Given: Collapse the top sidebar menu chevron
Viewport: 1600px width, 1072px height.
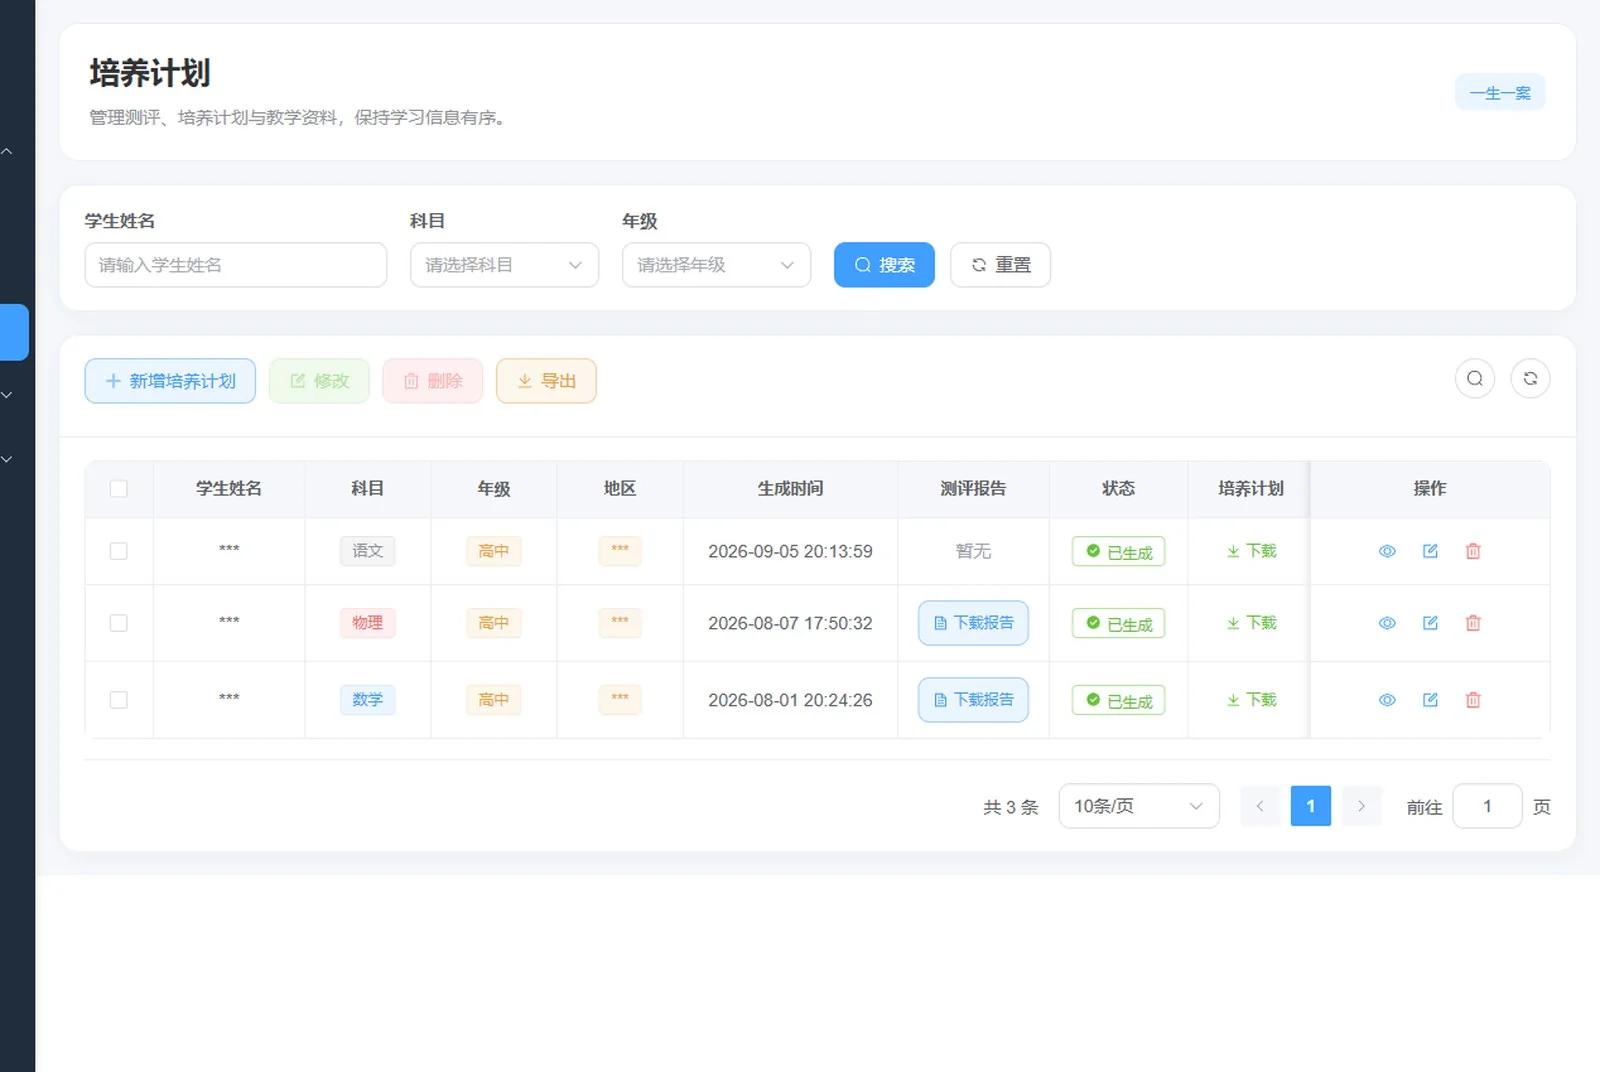Looking at the screenshot, I should tap(7, 152).
